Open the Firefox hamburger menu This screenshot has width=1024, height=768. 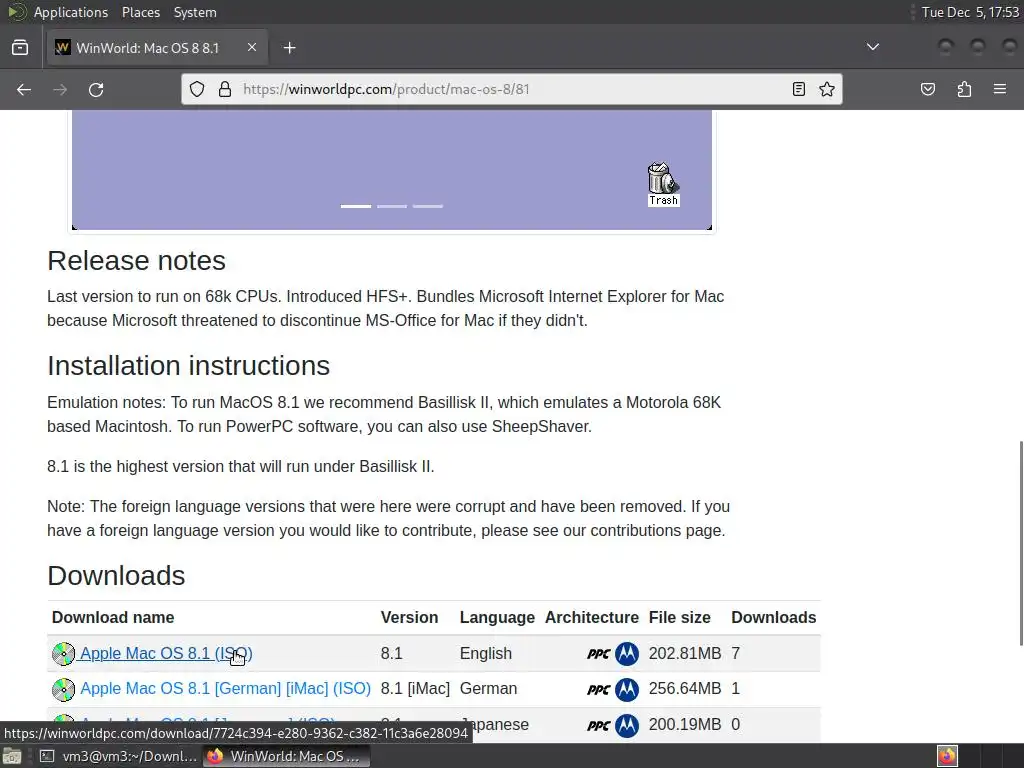(1000, 89)
